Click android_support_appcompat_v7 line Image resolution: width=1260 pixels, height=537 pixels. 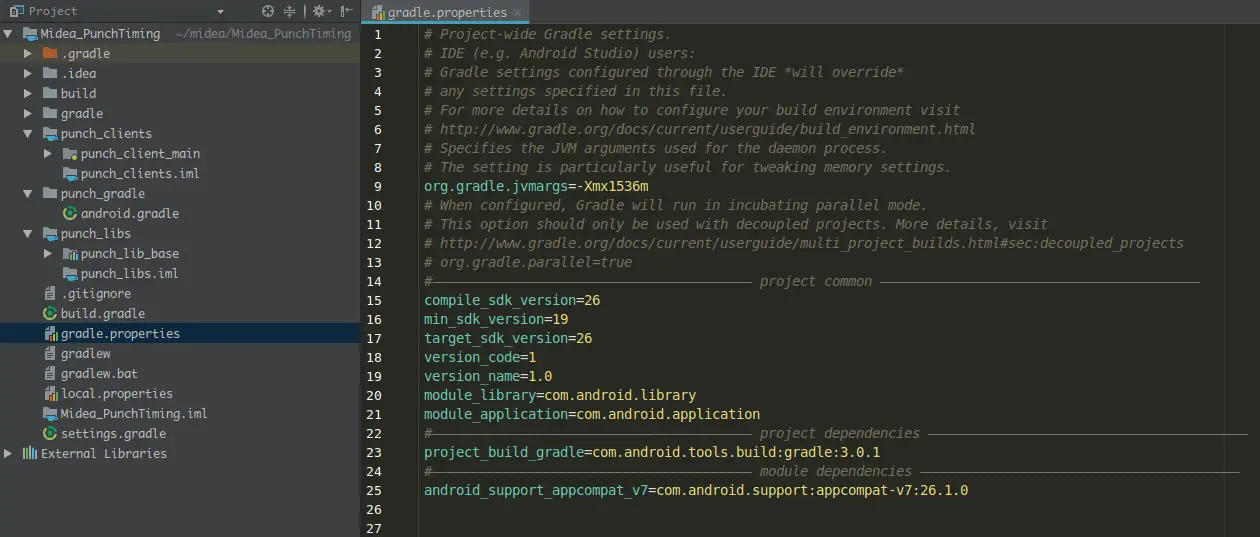(x=696, y=490)
